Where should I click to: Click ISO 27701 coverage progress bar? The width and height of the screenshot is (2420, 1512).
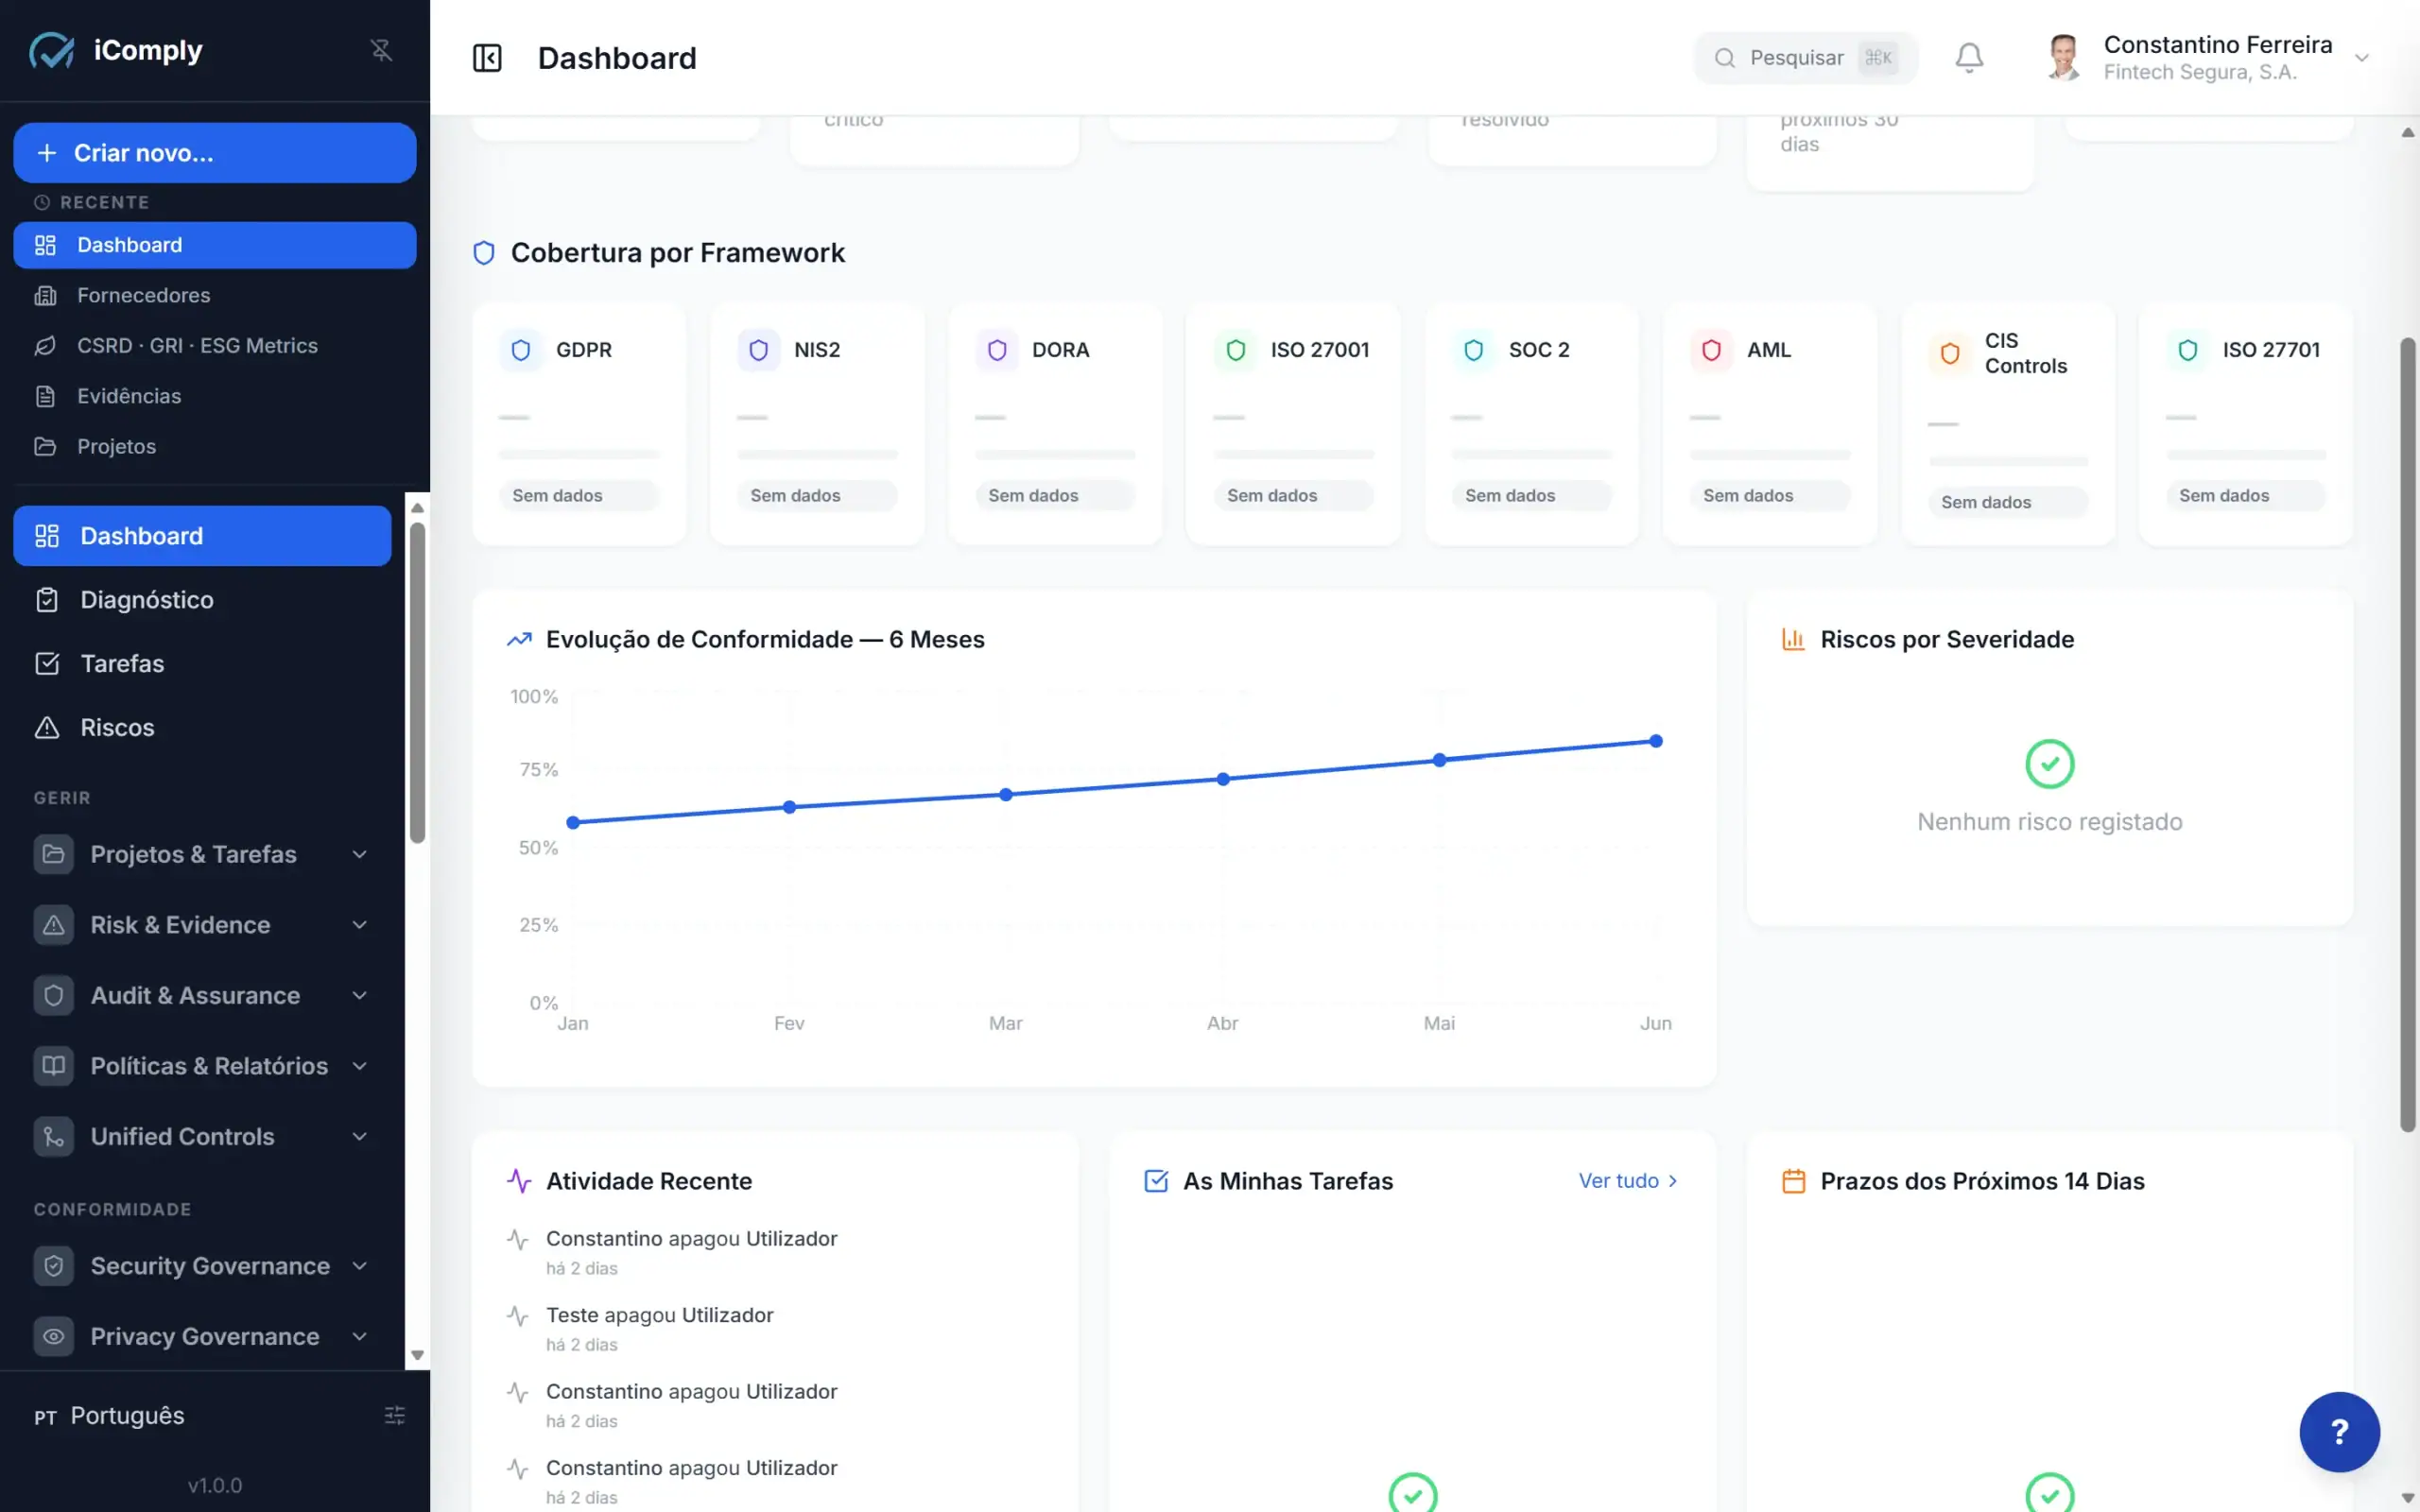[x=2246, y=455]
